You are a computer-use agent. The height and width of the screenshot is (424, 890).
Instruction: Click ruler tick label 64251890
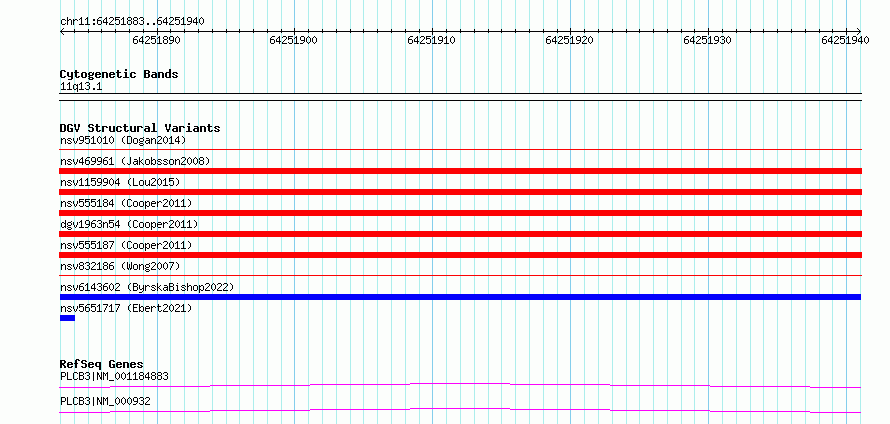[x=157, y=40]
